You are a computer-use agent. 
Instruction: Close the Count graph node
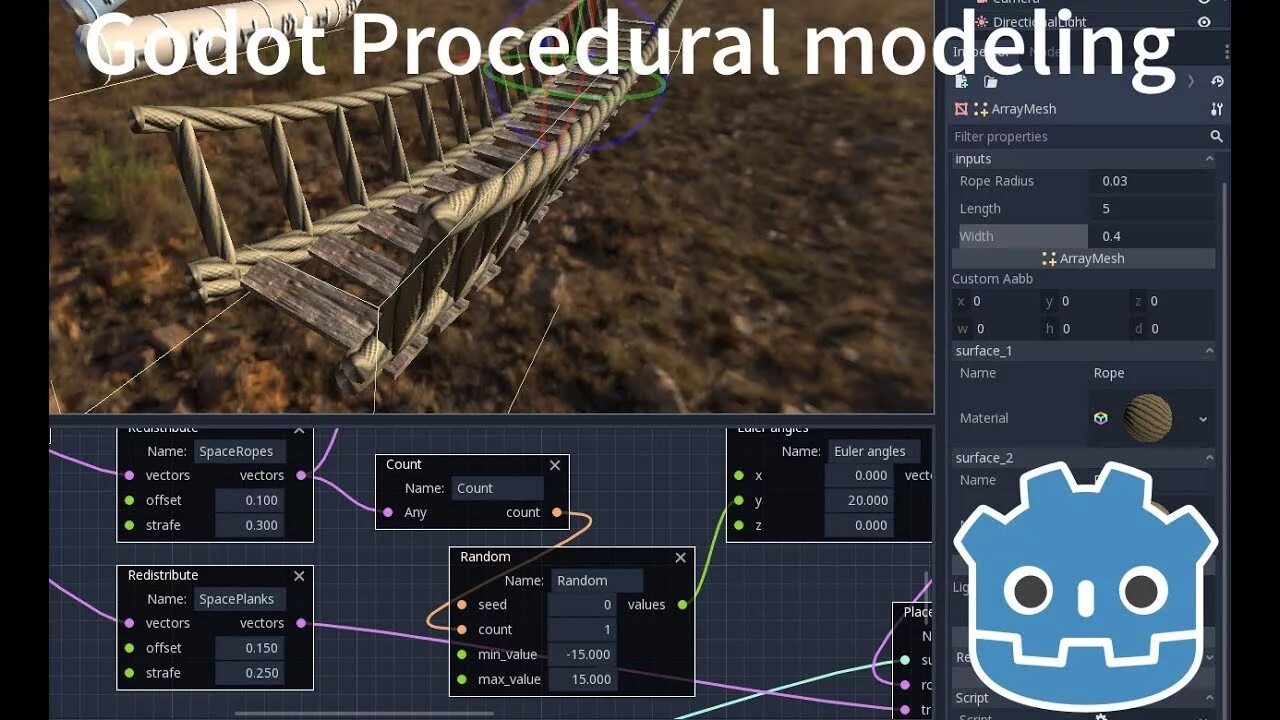coord(555,465)
